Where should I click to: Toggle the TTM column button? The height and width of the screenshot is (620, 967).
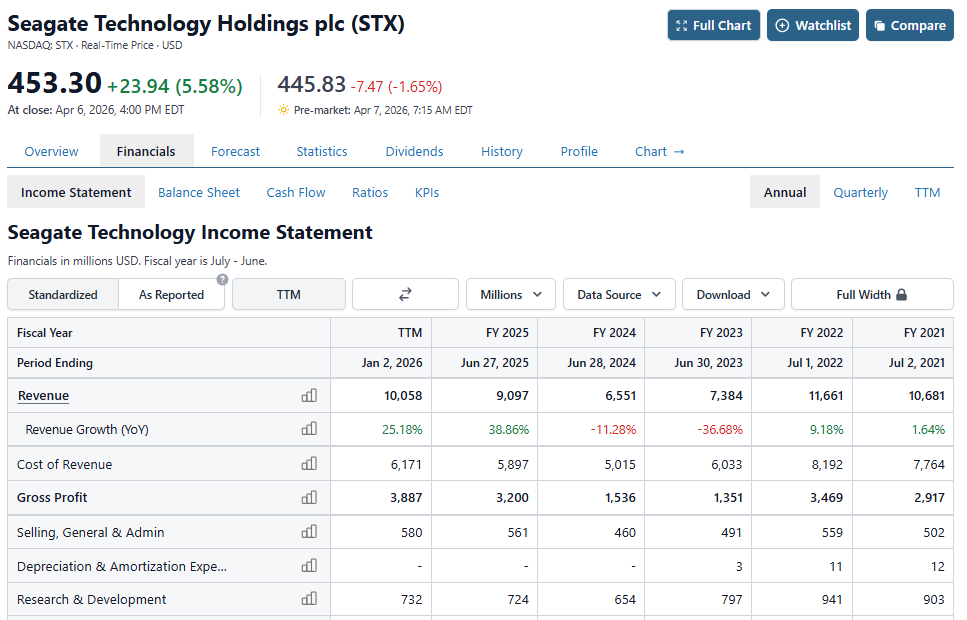tap(289, 294)
